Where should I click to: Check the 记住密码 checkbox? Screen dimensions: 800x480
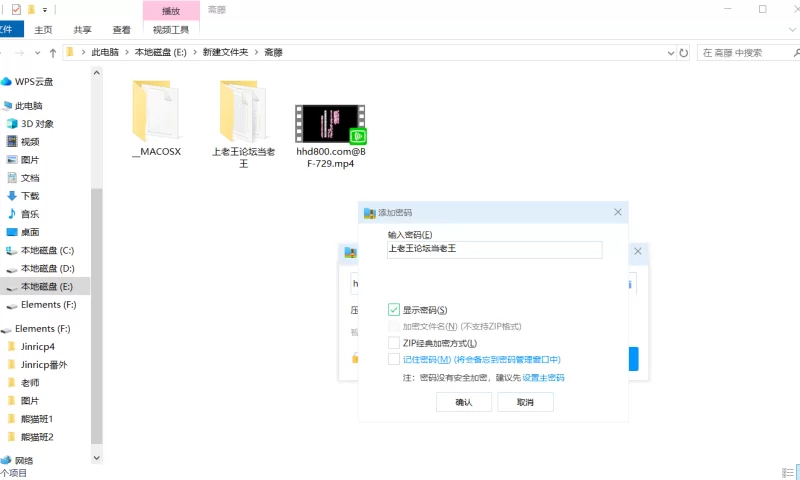pos(393,359)
